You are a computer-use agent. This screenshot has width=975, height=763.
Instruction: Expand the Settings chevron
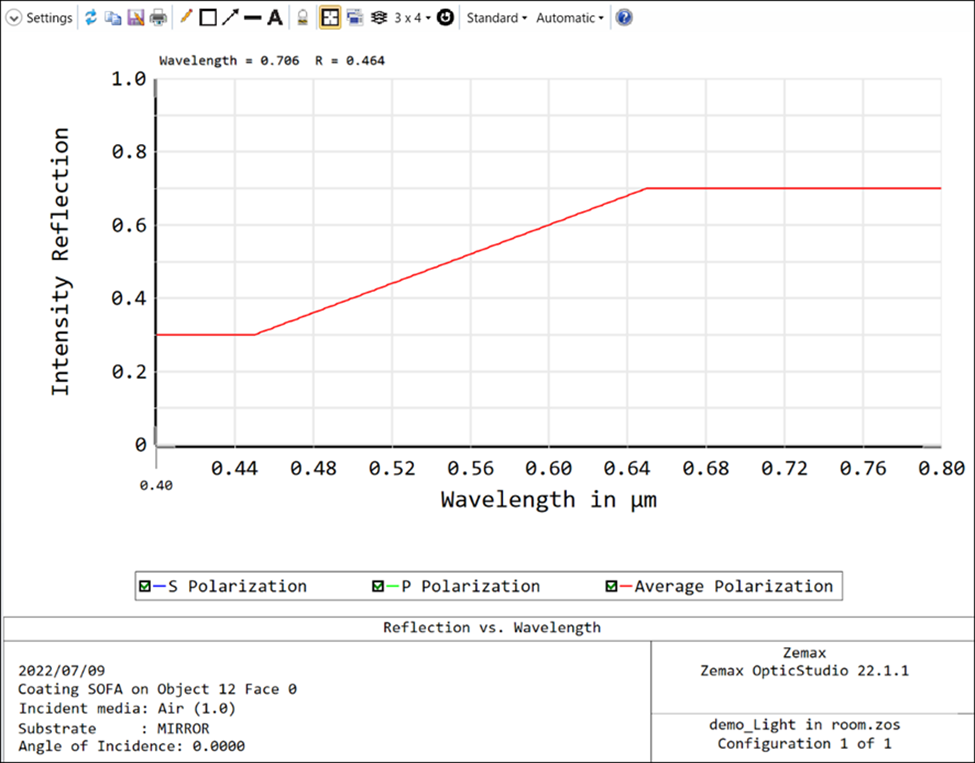click(x=14, y=17)
